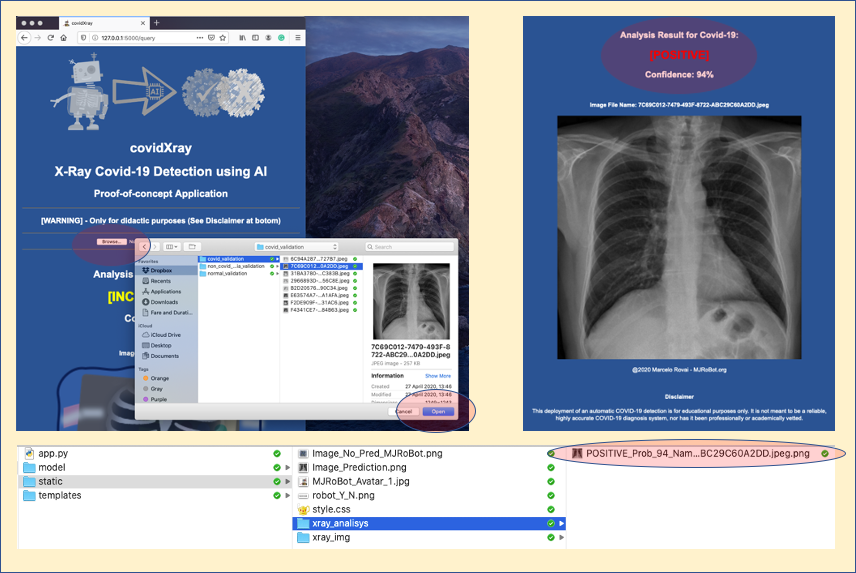Viewport: 856px width, 573px height.
Task: Open the Firefox account icon
Action: click(268, 38)
